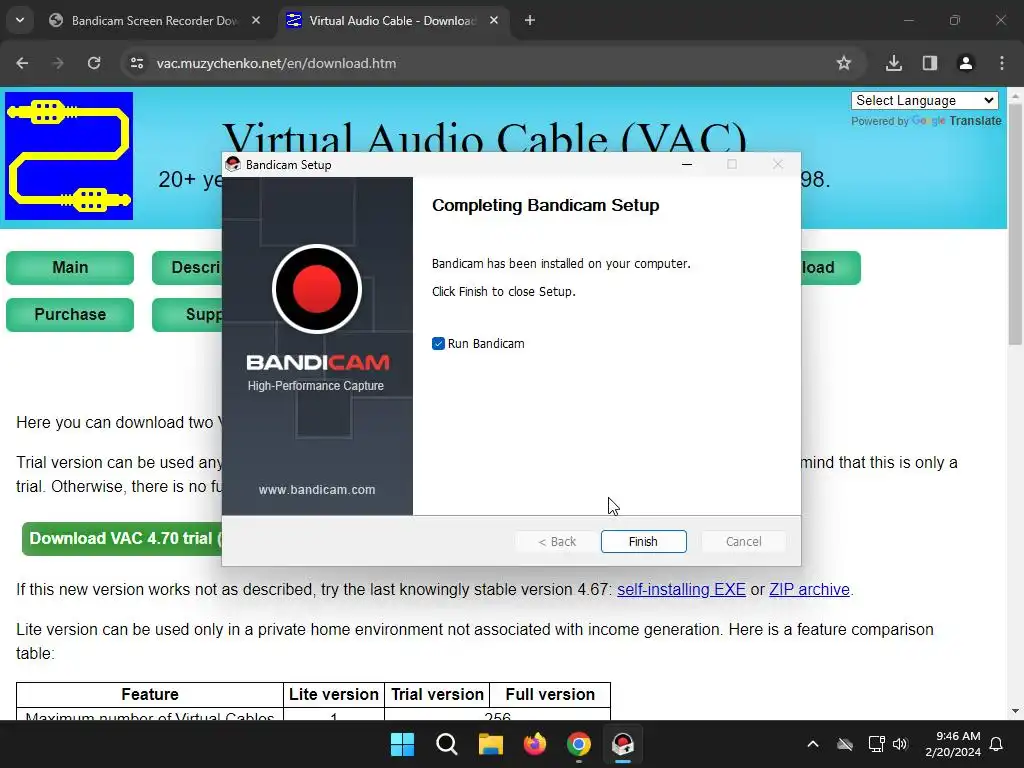Image resolution: width=1024 pixels, height=768 pixels.
Task: Open the network status tray icon
Action: tap(876, 744)
